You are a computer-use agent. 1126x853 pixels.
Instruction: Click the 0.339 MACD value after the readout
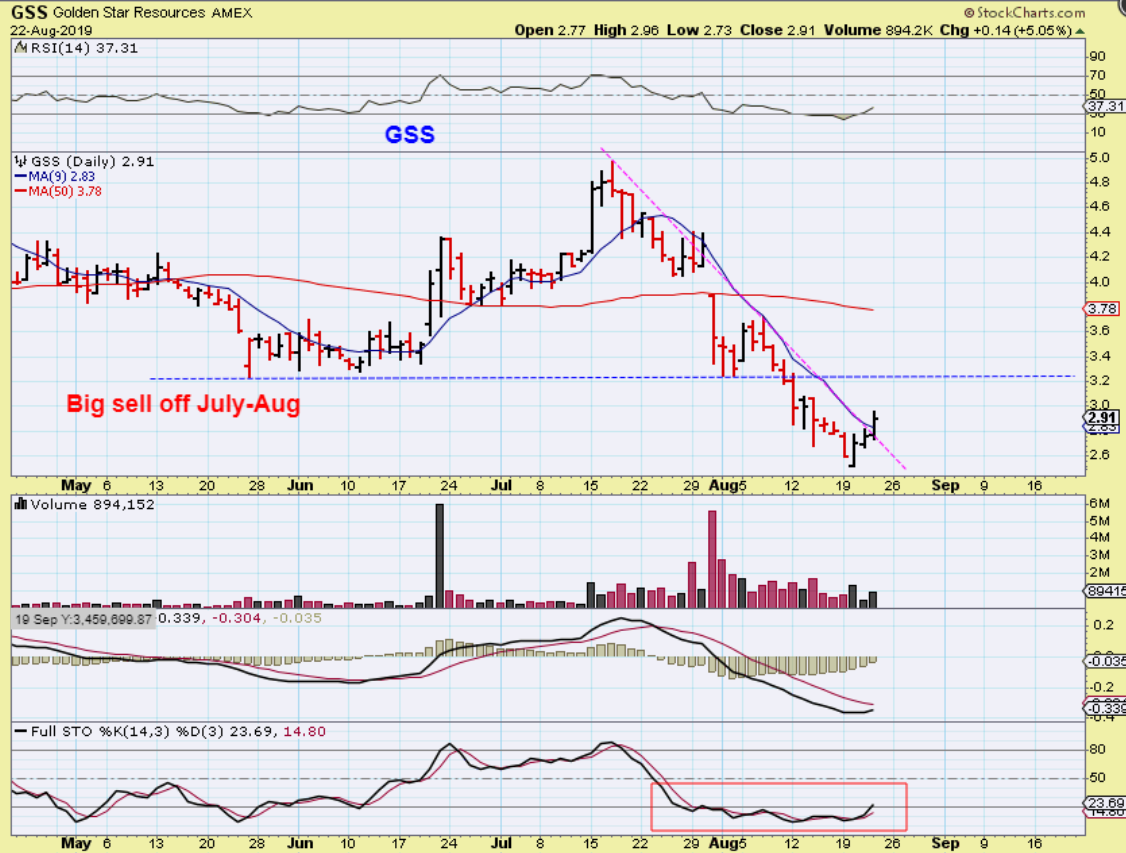tap(180, 618)
